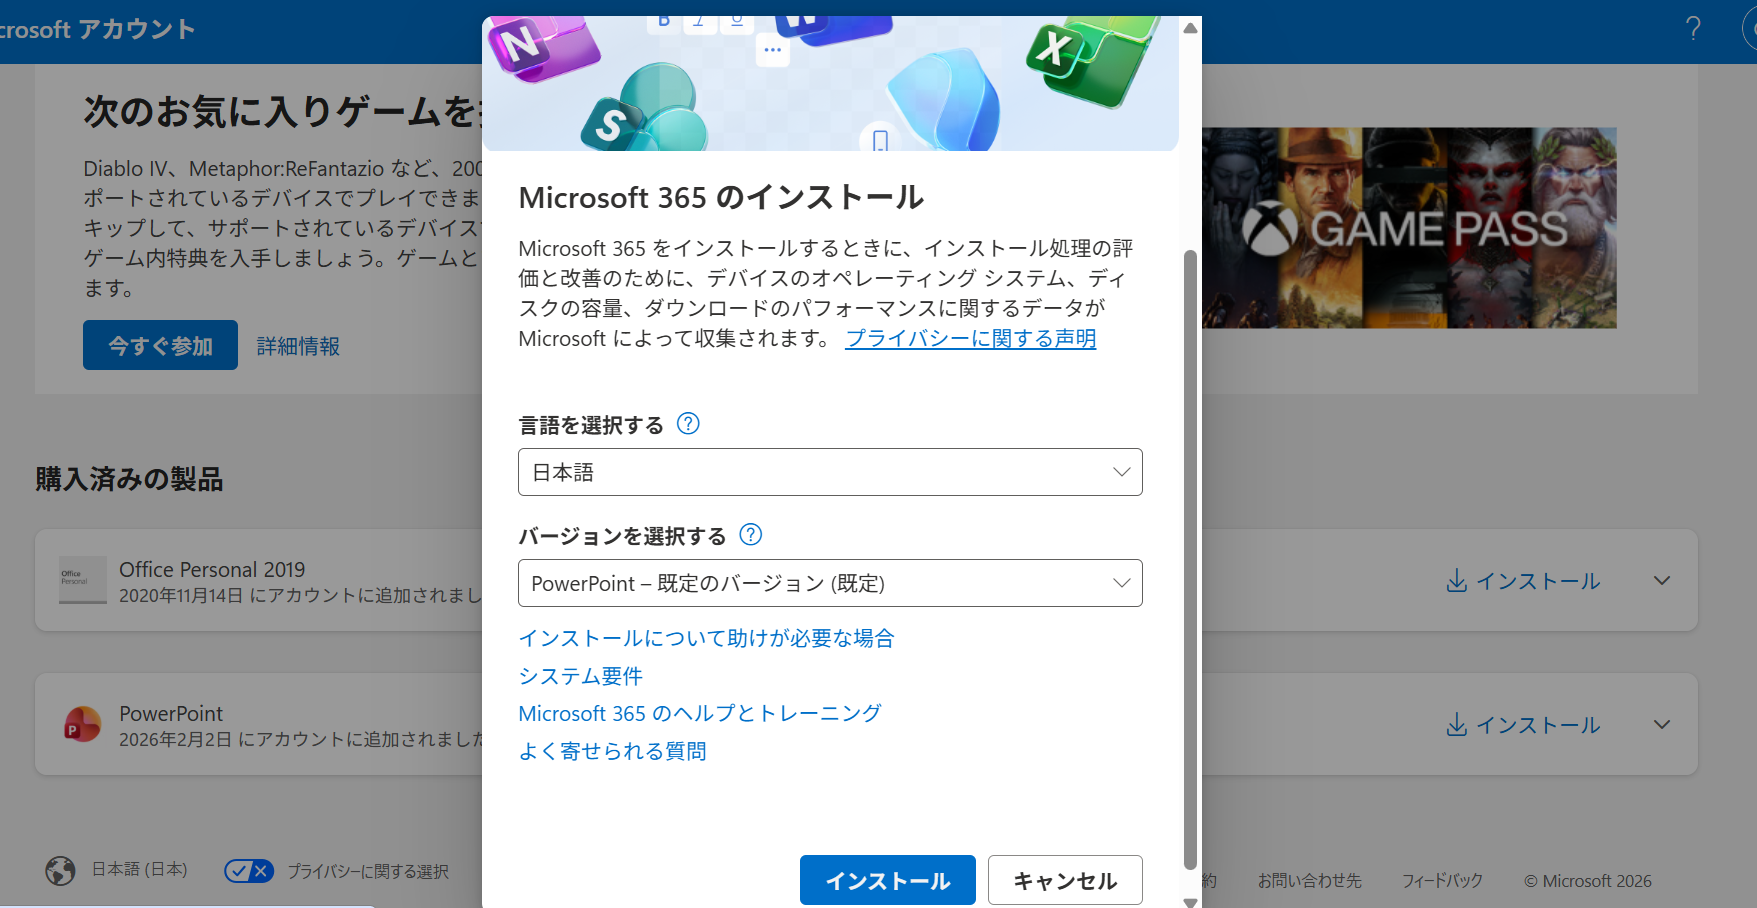
Task: Click the Copilot icon in dialog banner
Action: (x=943, y=100)
